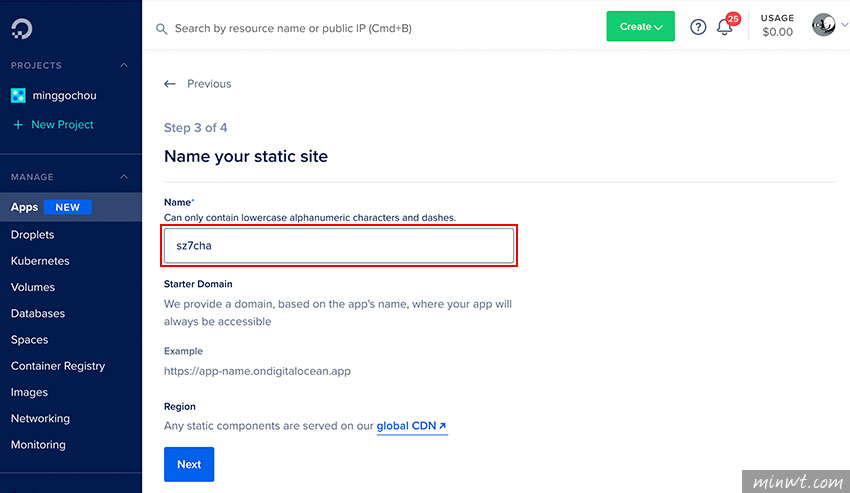Click the back arrow beside Previous

tap(170, 84)
